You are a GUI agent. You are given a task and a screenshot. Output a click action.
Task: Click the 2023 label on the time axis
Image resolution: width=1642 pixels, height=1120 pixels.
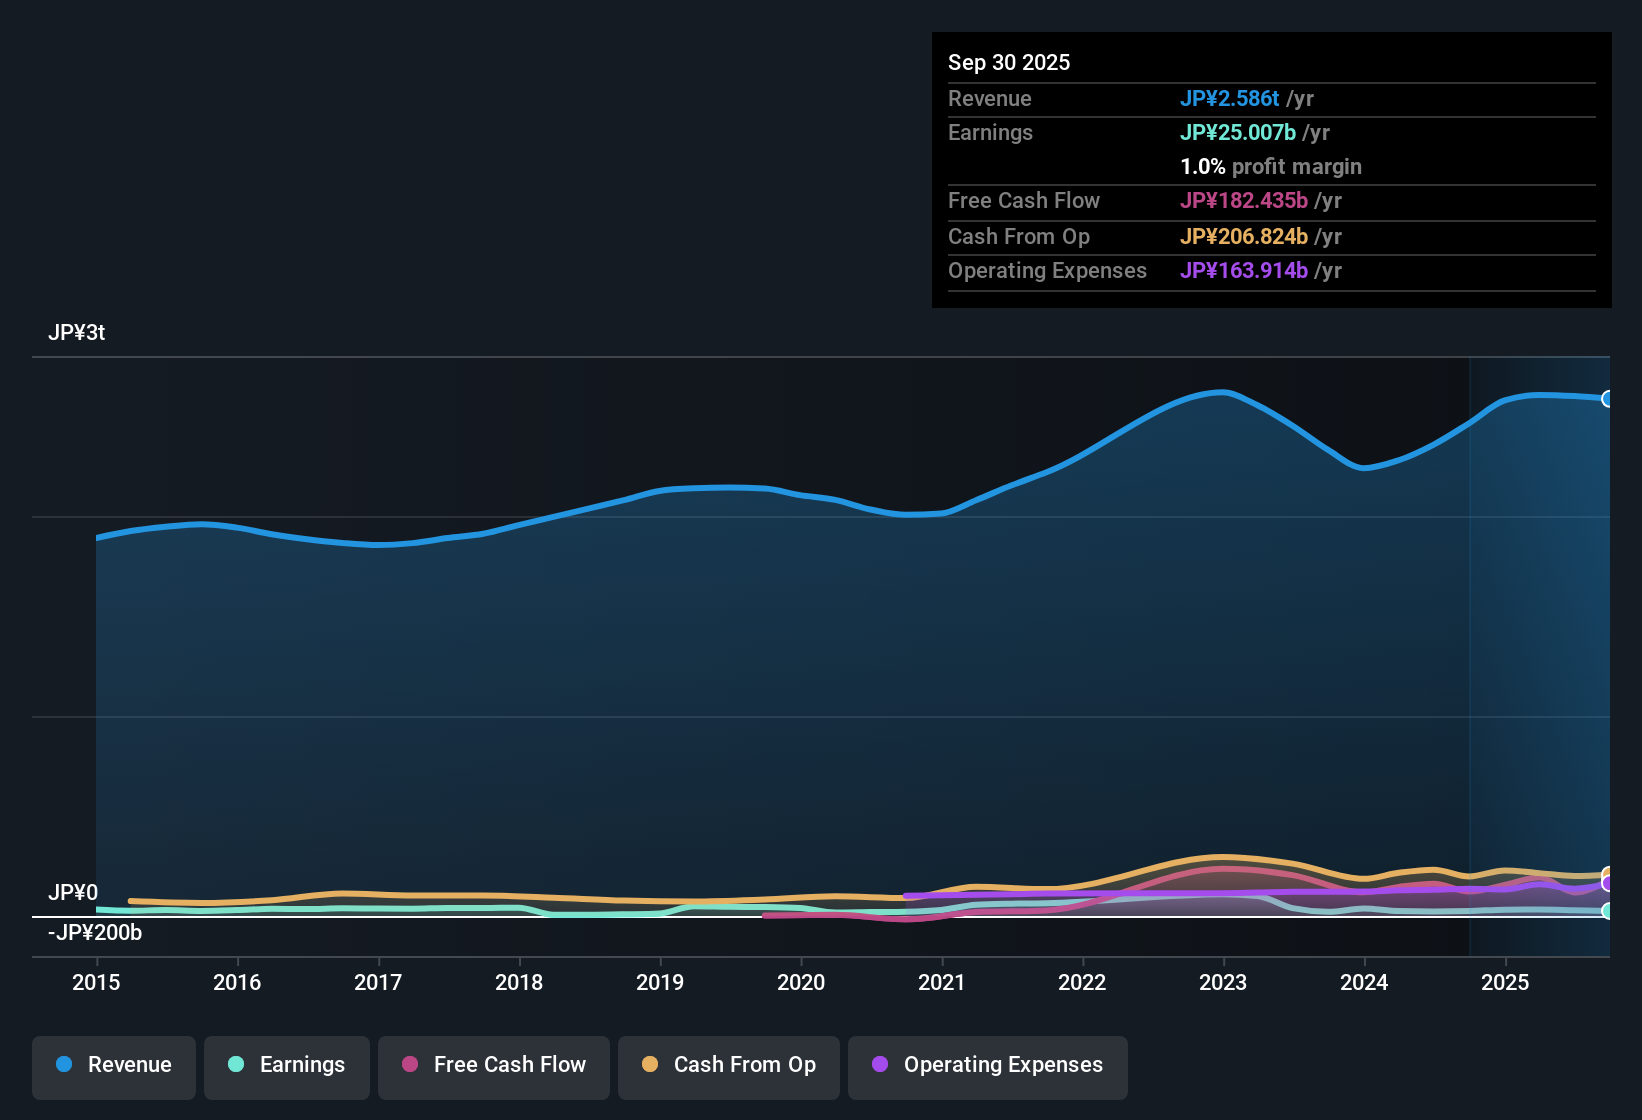(x=1223, y=983)
